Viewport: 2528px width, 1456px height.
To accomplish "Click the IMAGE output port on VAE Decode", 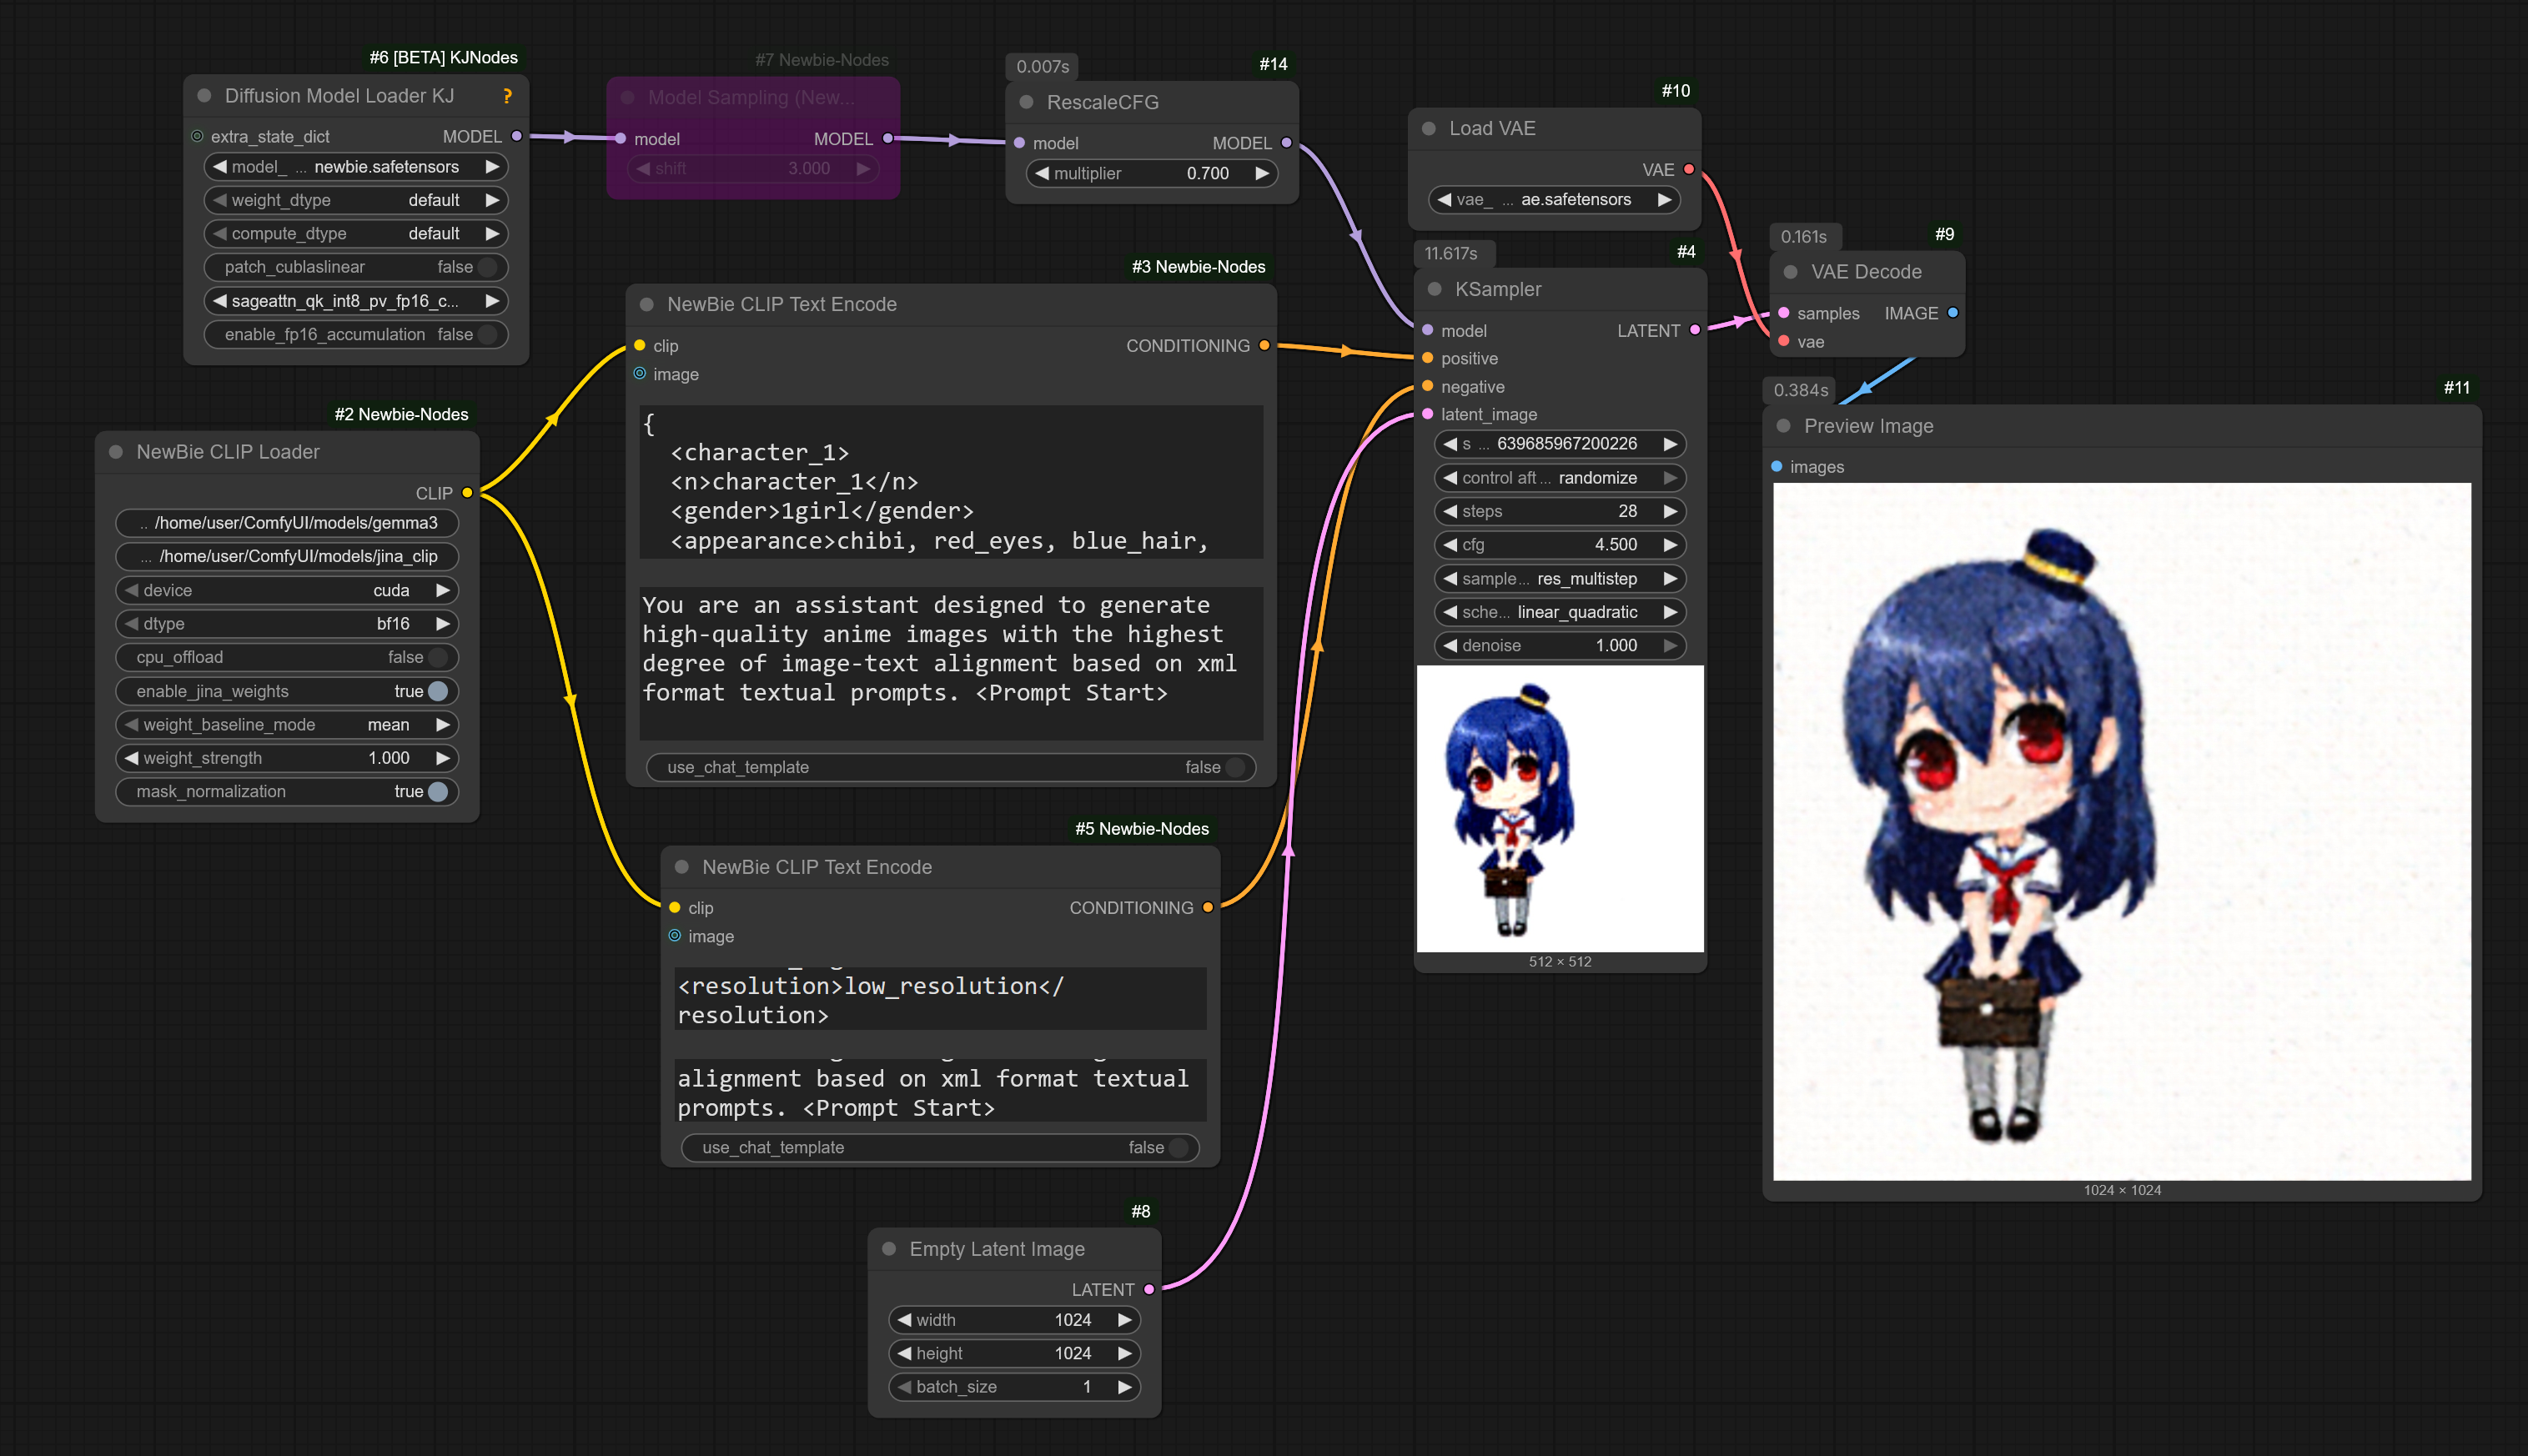I will [1952, 313].
